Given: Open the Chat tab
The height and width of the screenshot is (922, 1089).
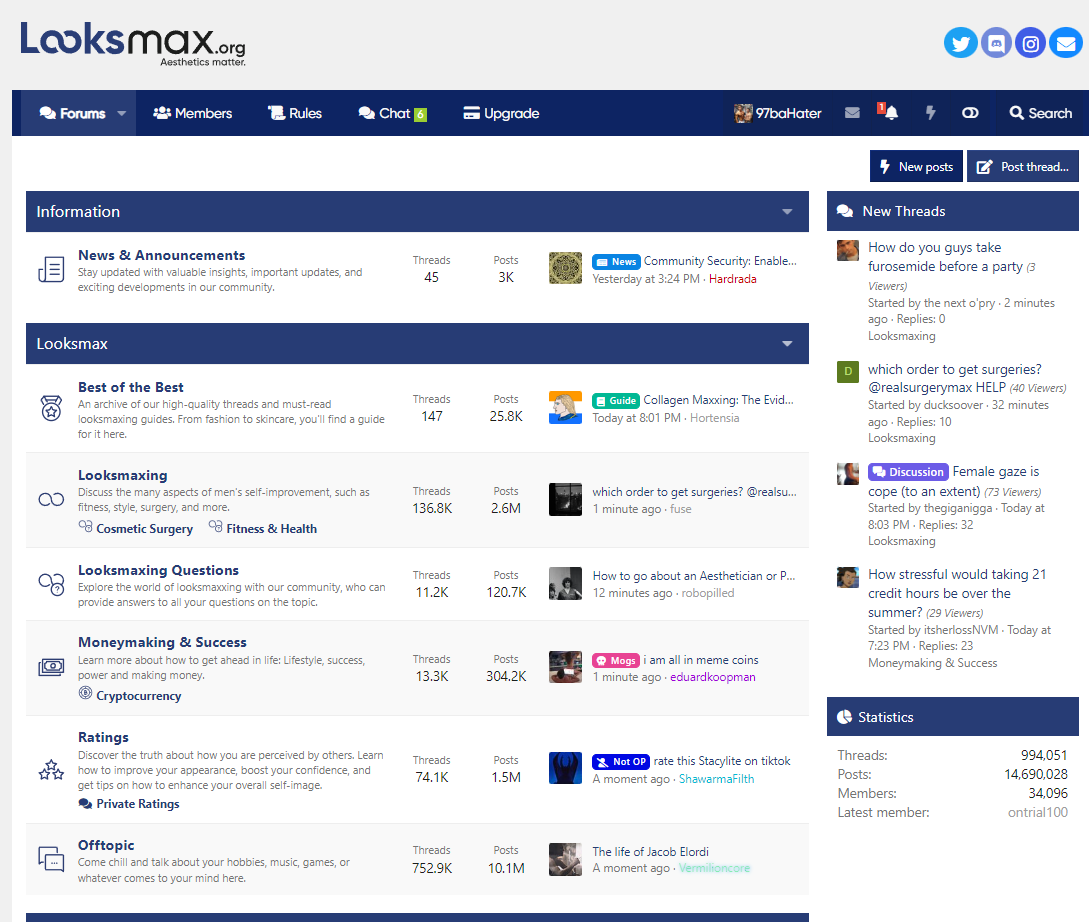Looking at the screenshot, I should pyautogui.click(x=393, y=113).
